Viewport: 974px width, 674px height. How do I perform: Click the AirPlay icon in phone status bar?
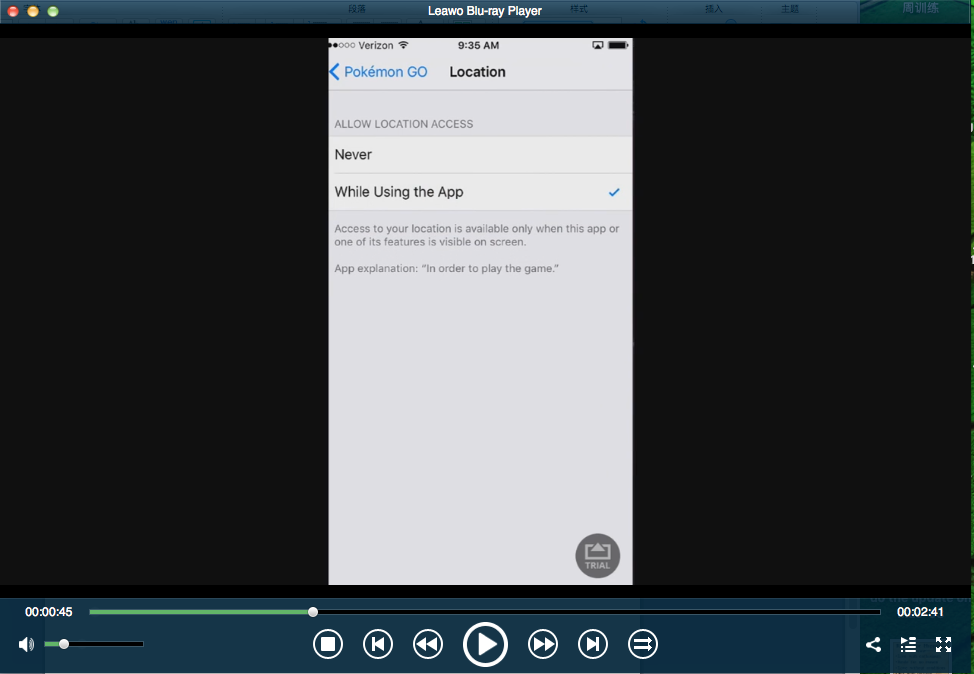(598, 45)
